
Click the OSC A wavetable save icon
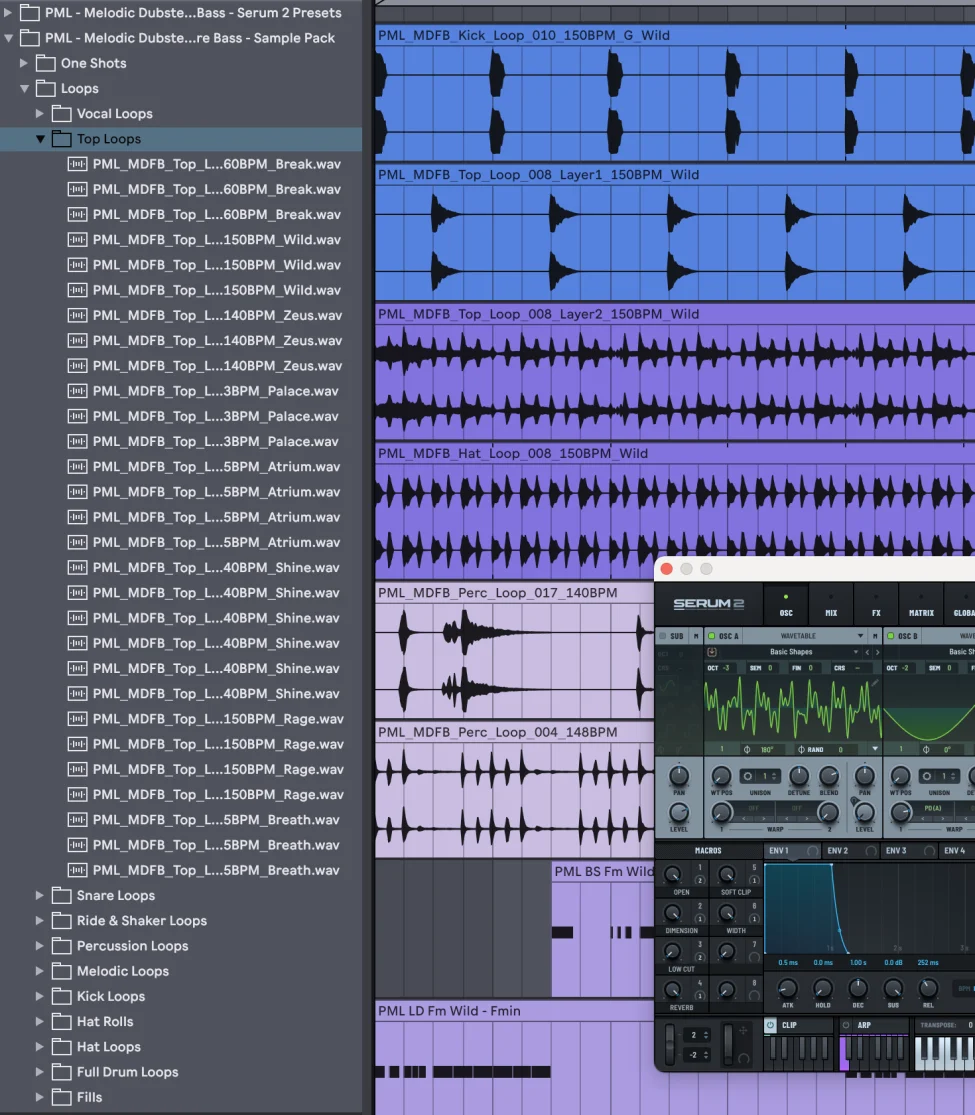click(712, 652)
